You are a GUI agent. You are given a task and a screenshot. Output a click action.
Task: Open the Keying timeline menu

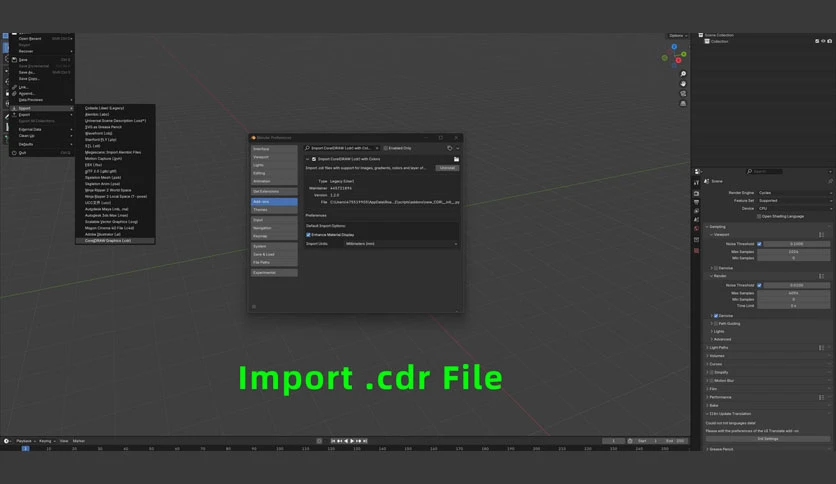47,441
